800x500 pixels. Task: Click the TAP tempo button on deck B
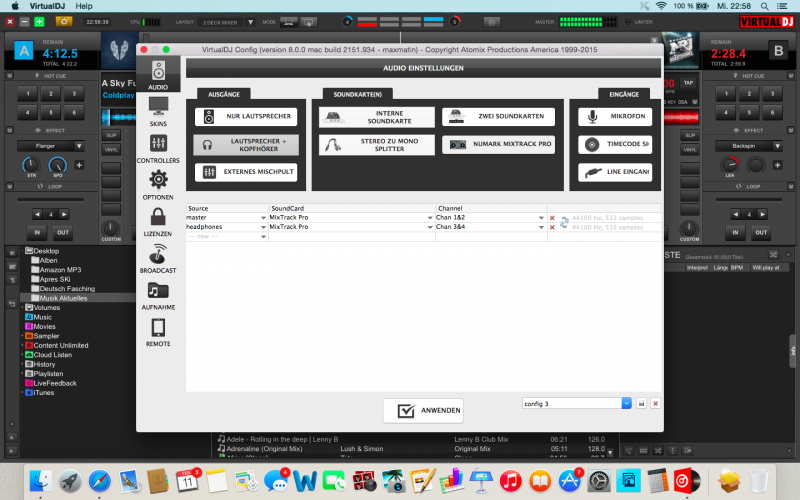[688, 83]
